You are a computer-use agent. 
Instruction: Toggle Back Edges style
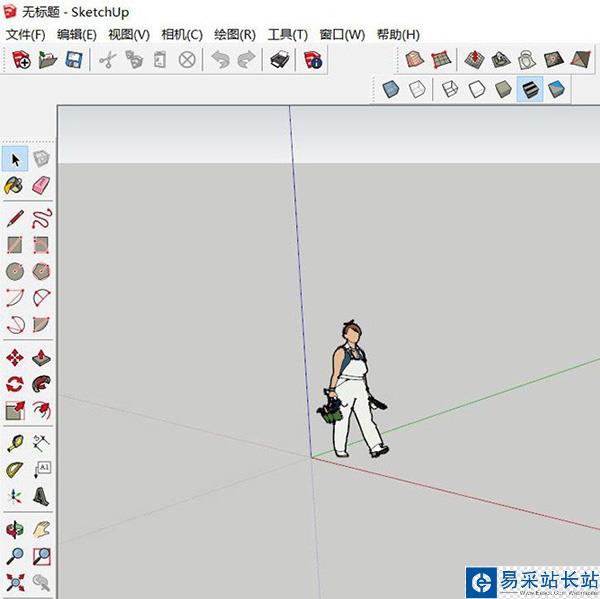coord(417,89)
